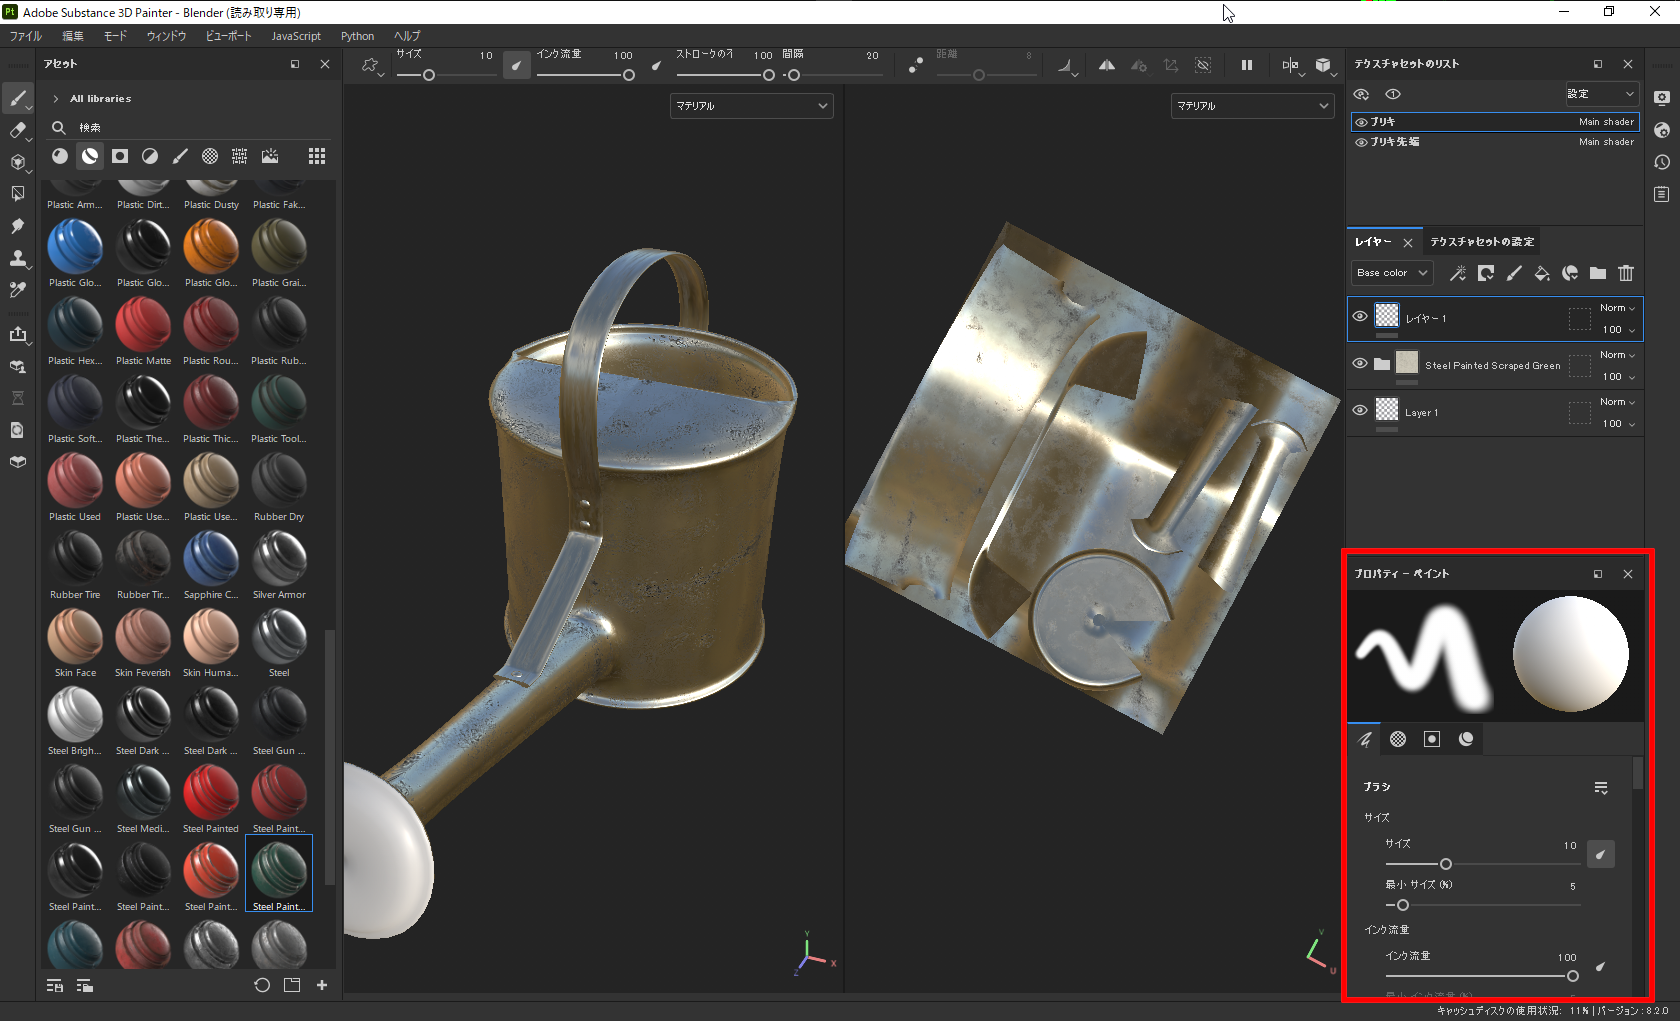Add a folder to layer stack
Screen dimensions: 1680x1021
1598,273
